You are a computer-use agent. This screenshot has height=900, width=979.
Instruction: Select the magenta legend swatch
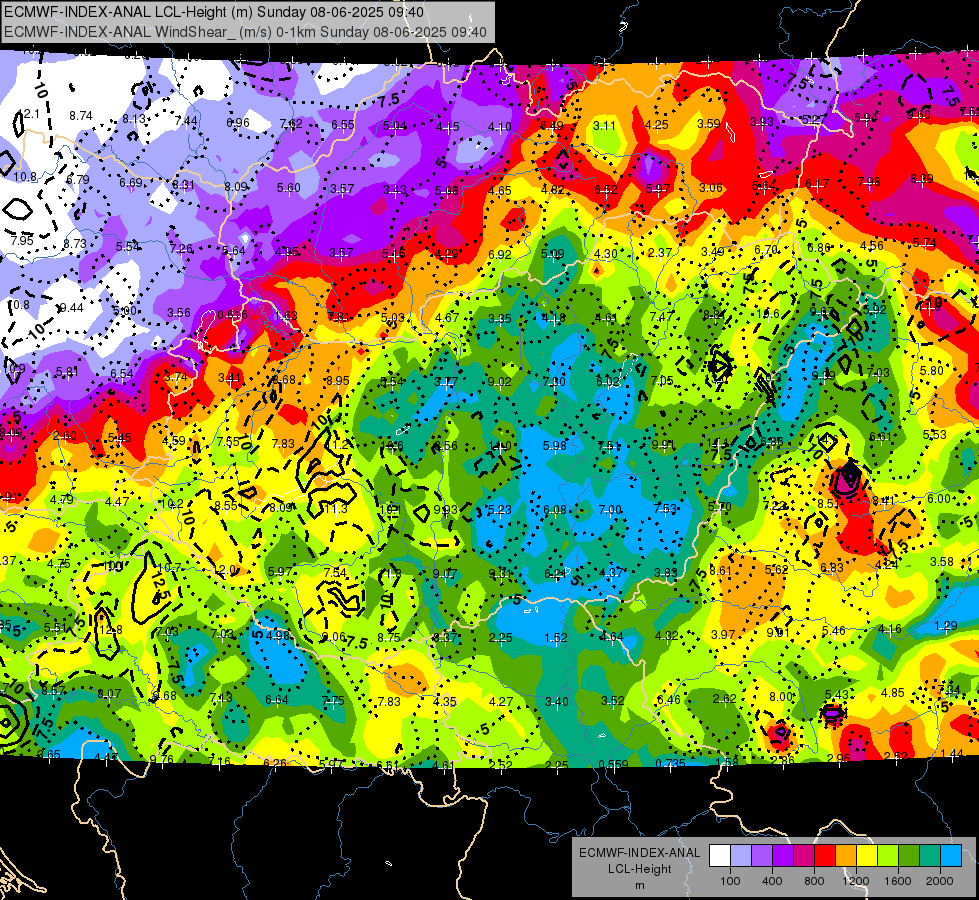pyautogui.click(x=804, y=855)
